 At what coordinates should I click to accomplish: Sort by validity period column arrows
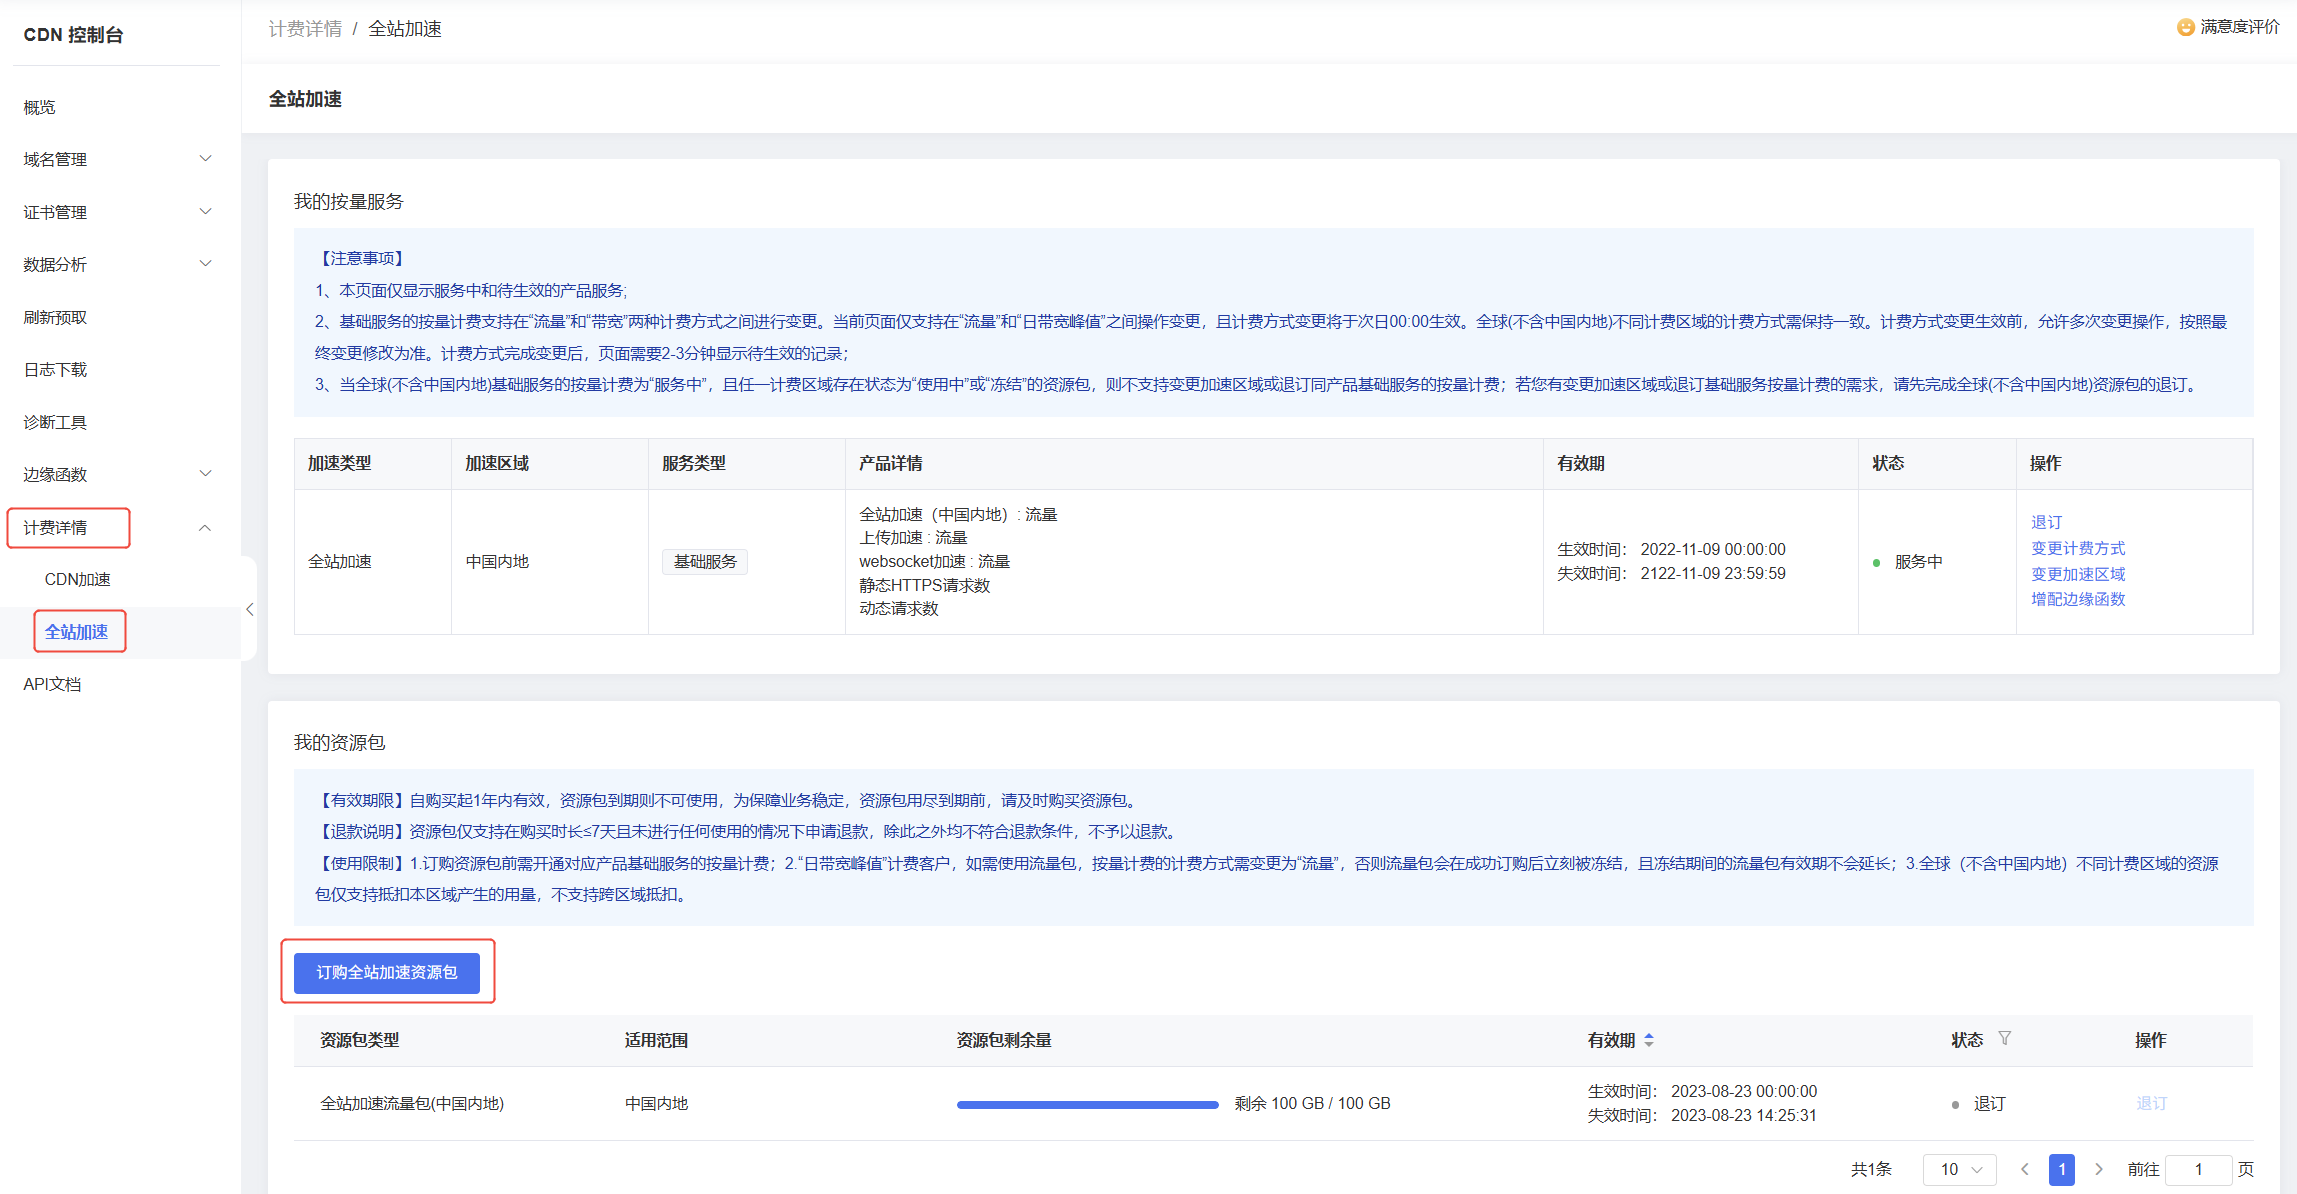1649,1040
